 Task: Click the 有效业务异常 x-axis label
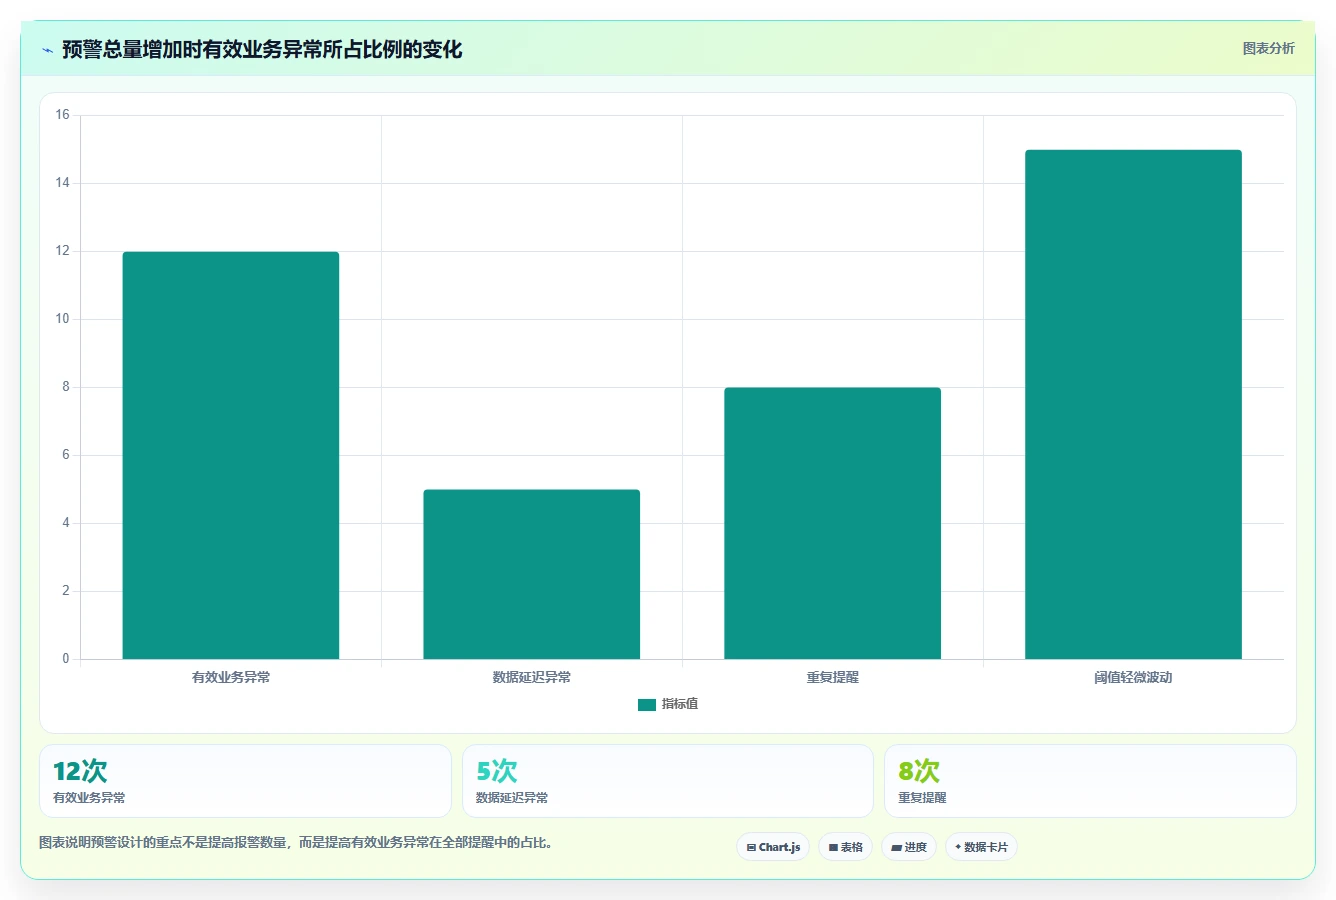tap(231, 677)
